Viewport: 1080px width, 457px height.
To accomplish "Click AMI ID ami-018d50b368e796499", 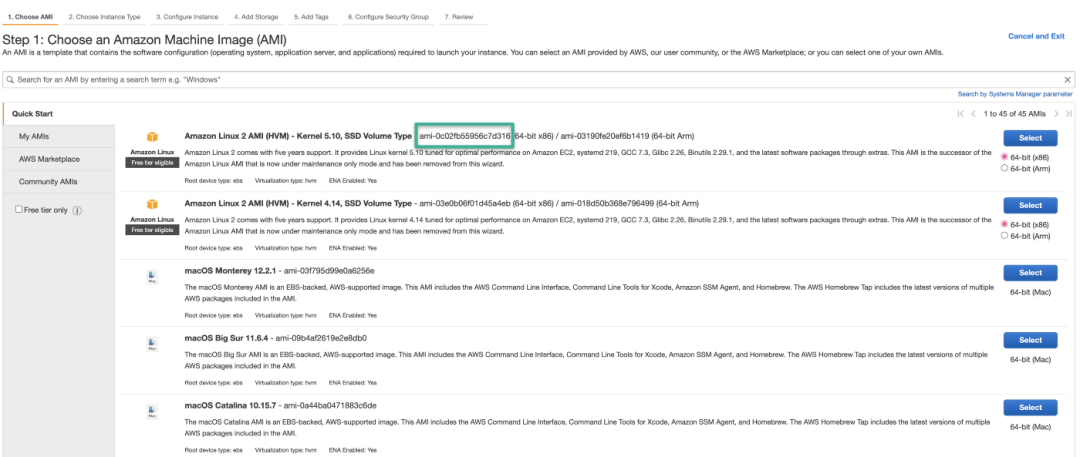I will 608,204.
